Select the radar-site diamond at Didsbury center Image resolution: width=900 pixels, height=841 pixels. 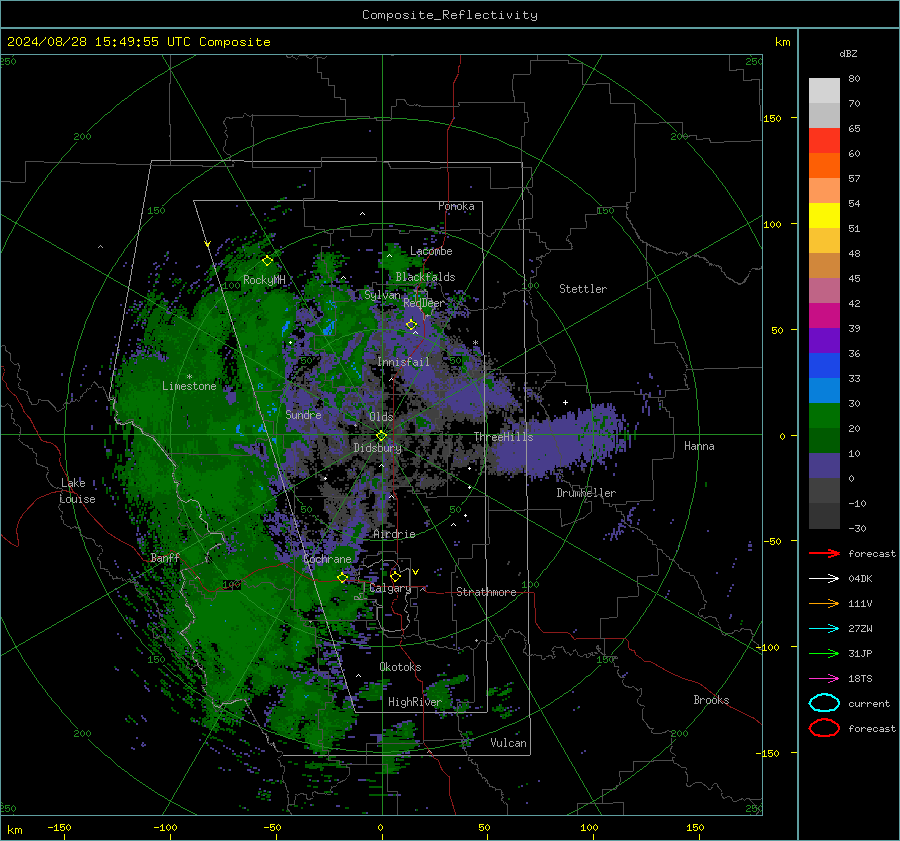point(381,436)
